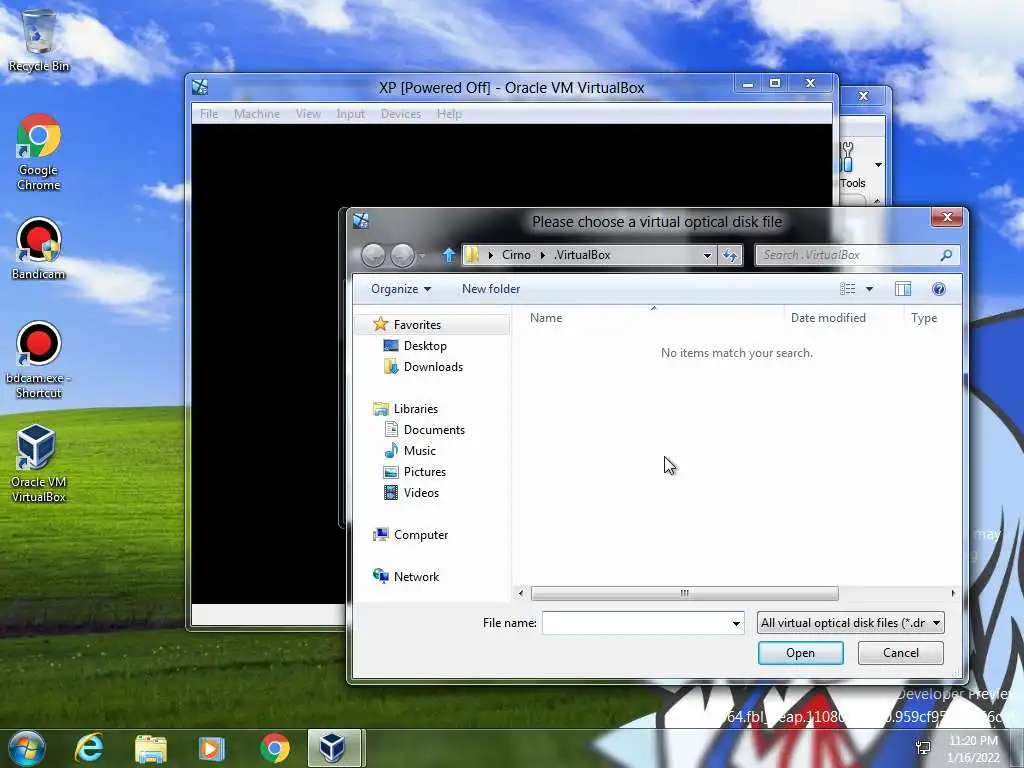Open the File menu in XP VM window
The width and height of the screenshot is (1024, 768).
(x=209, y=114)
